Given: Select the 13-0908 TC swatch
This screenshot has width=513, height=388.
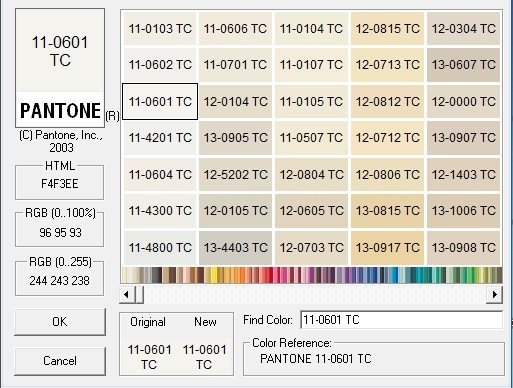Looking at the screenshot, I should pos(464,248).
